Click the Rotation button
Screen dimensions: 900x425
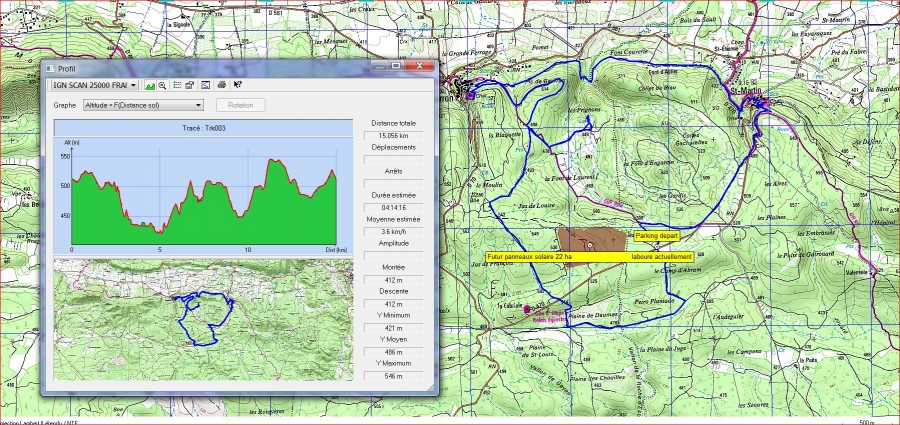tap(240, 105)
